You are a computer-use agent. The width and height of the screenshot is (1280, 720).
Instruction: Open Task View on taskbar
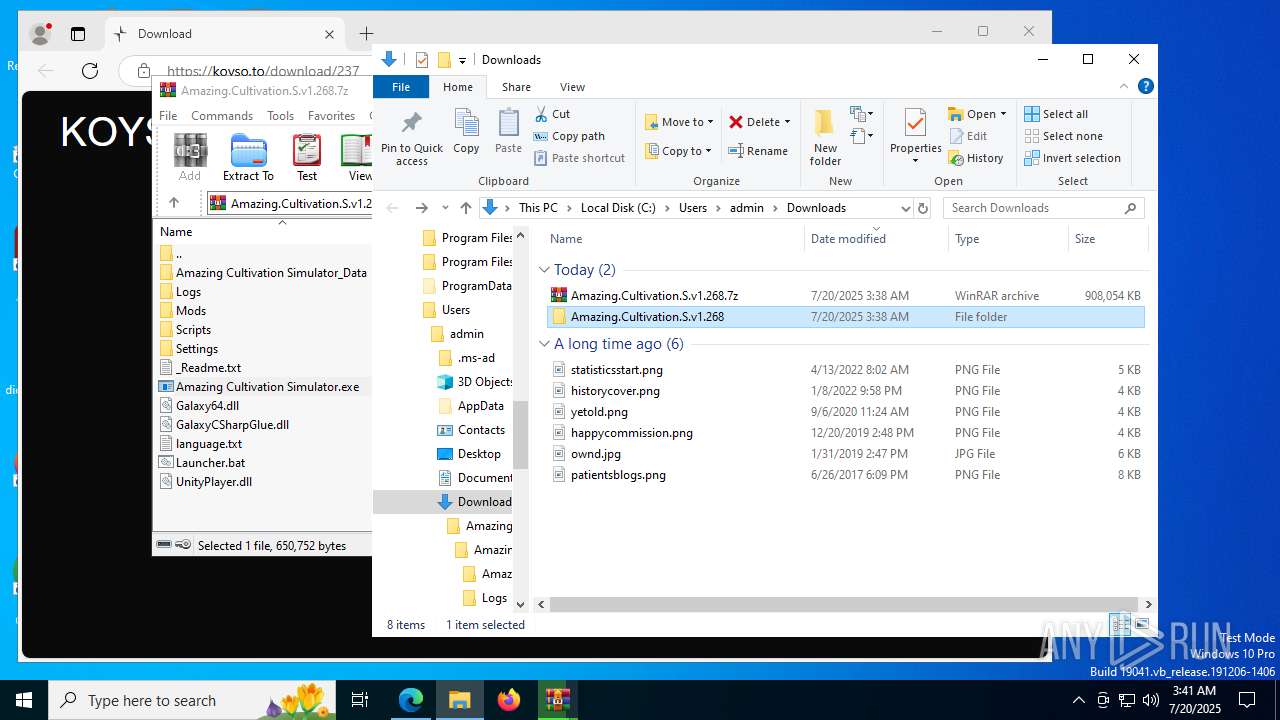point(360,700)
